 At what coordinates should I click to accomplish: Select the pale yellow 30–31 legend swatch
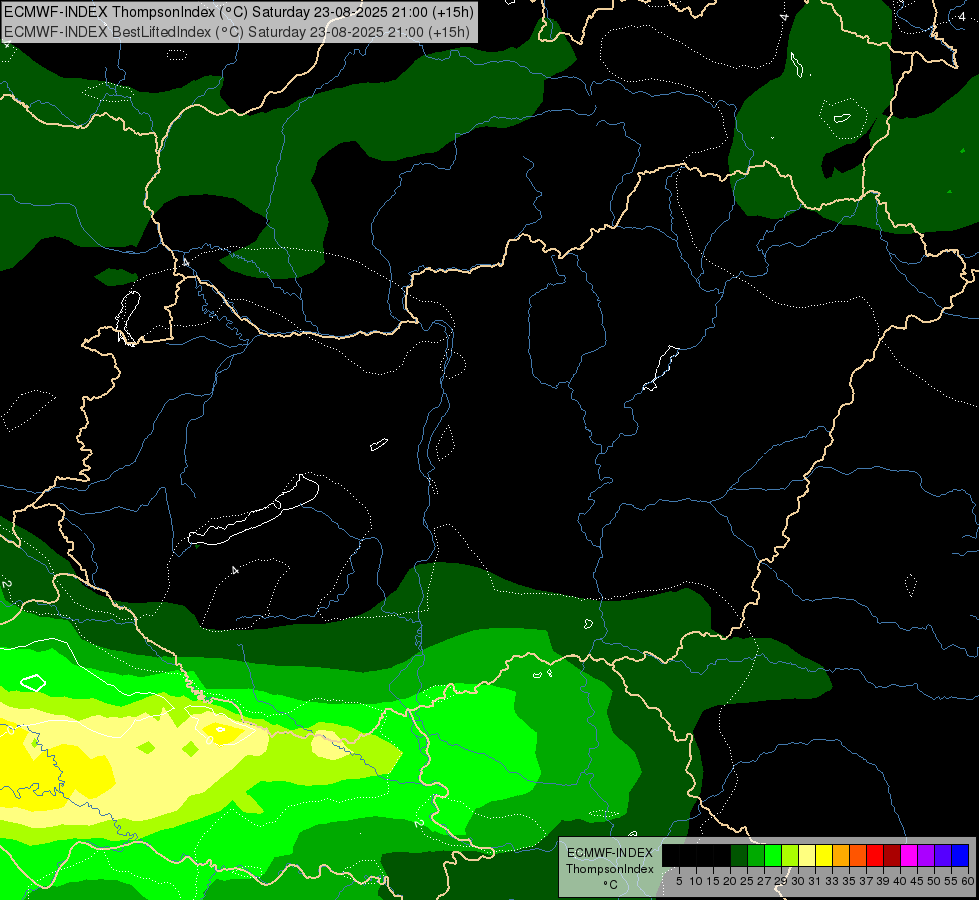tap(807, 855)
